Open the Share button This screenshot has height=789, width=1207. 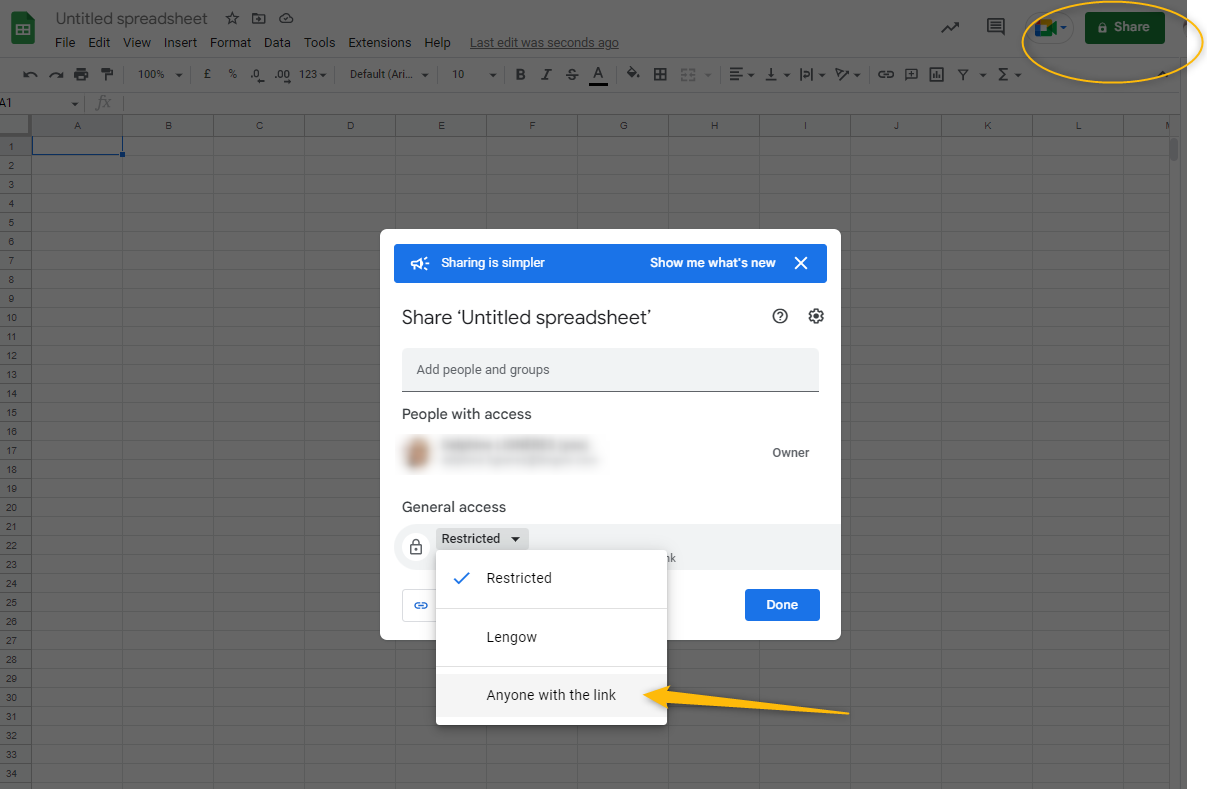pyautogui.click(x=1124, y=27)
